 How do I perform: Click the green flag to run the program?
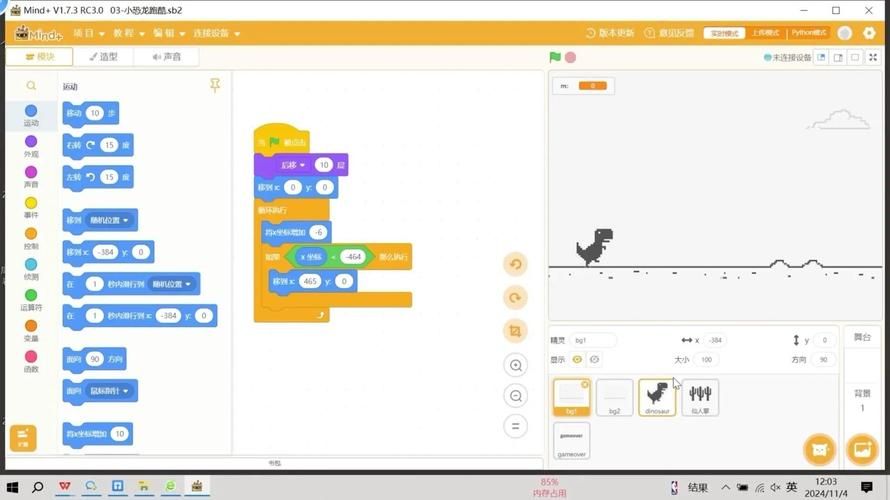click(555, 57)
